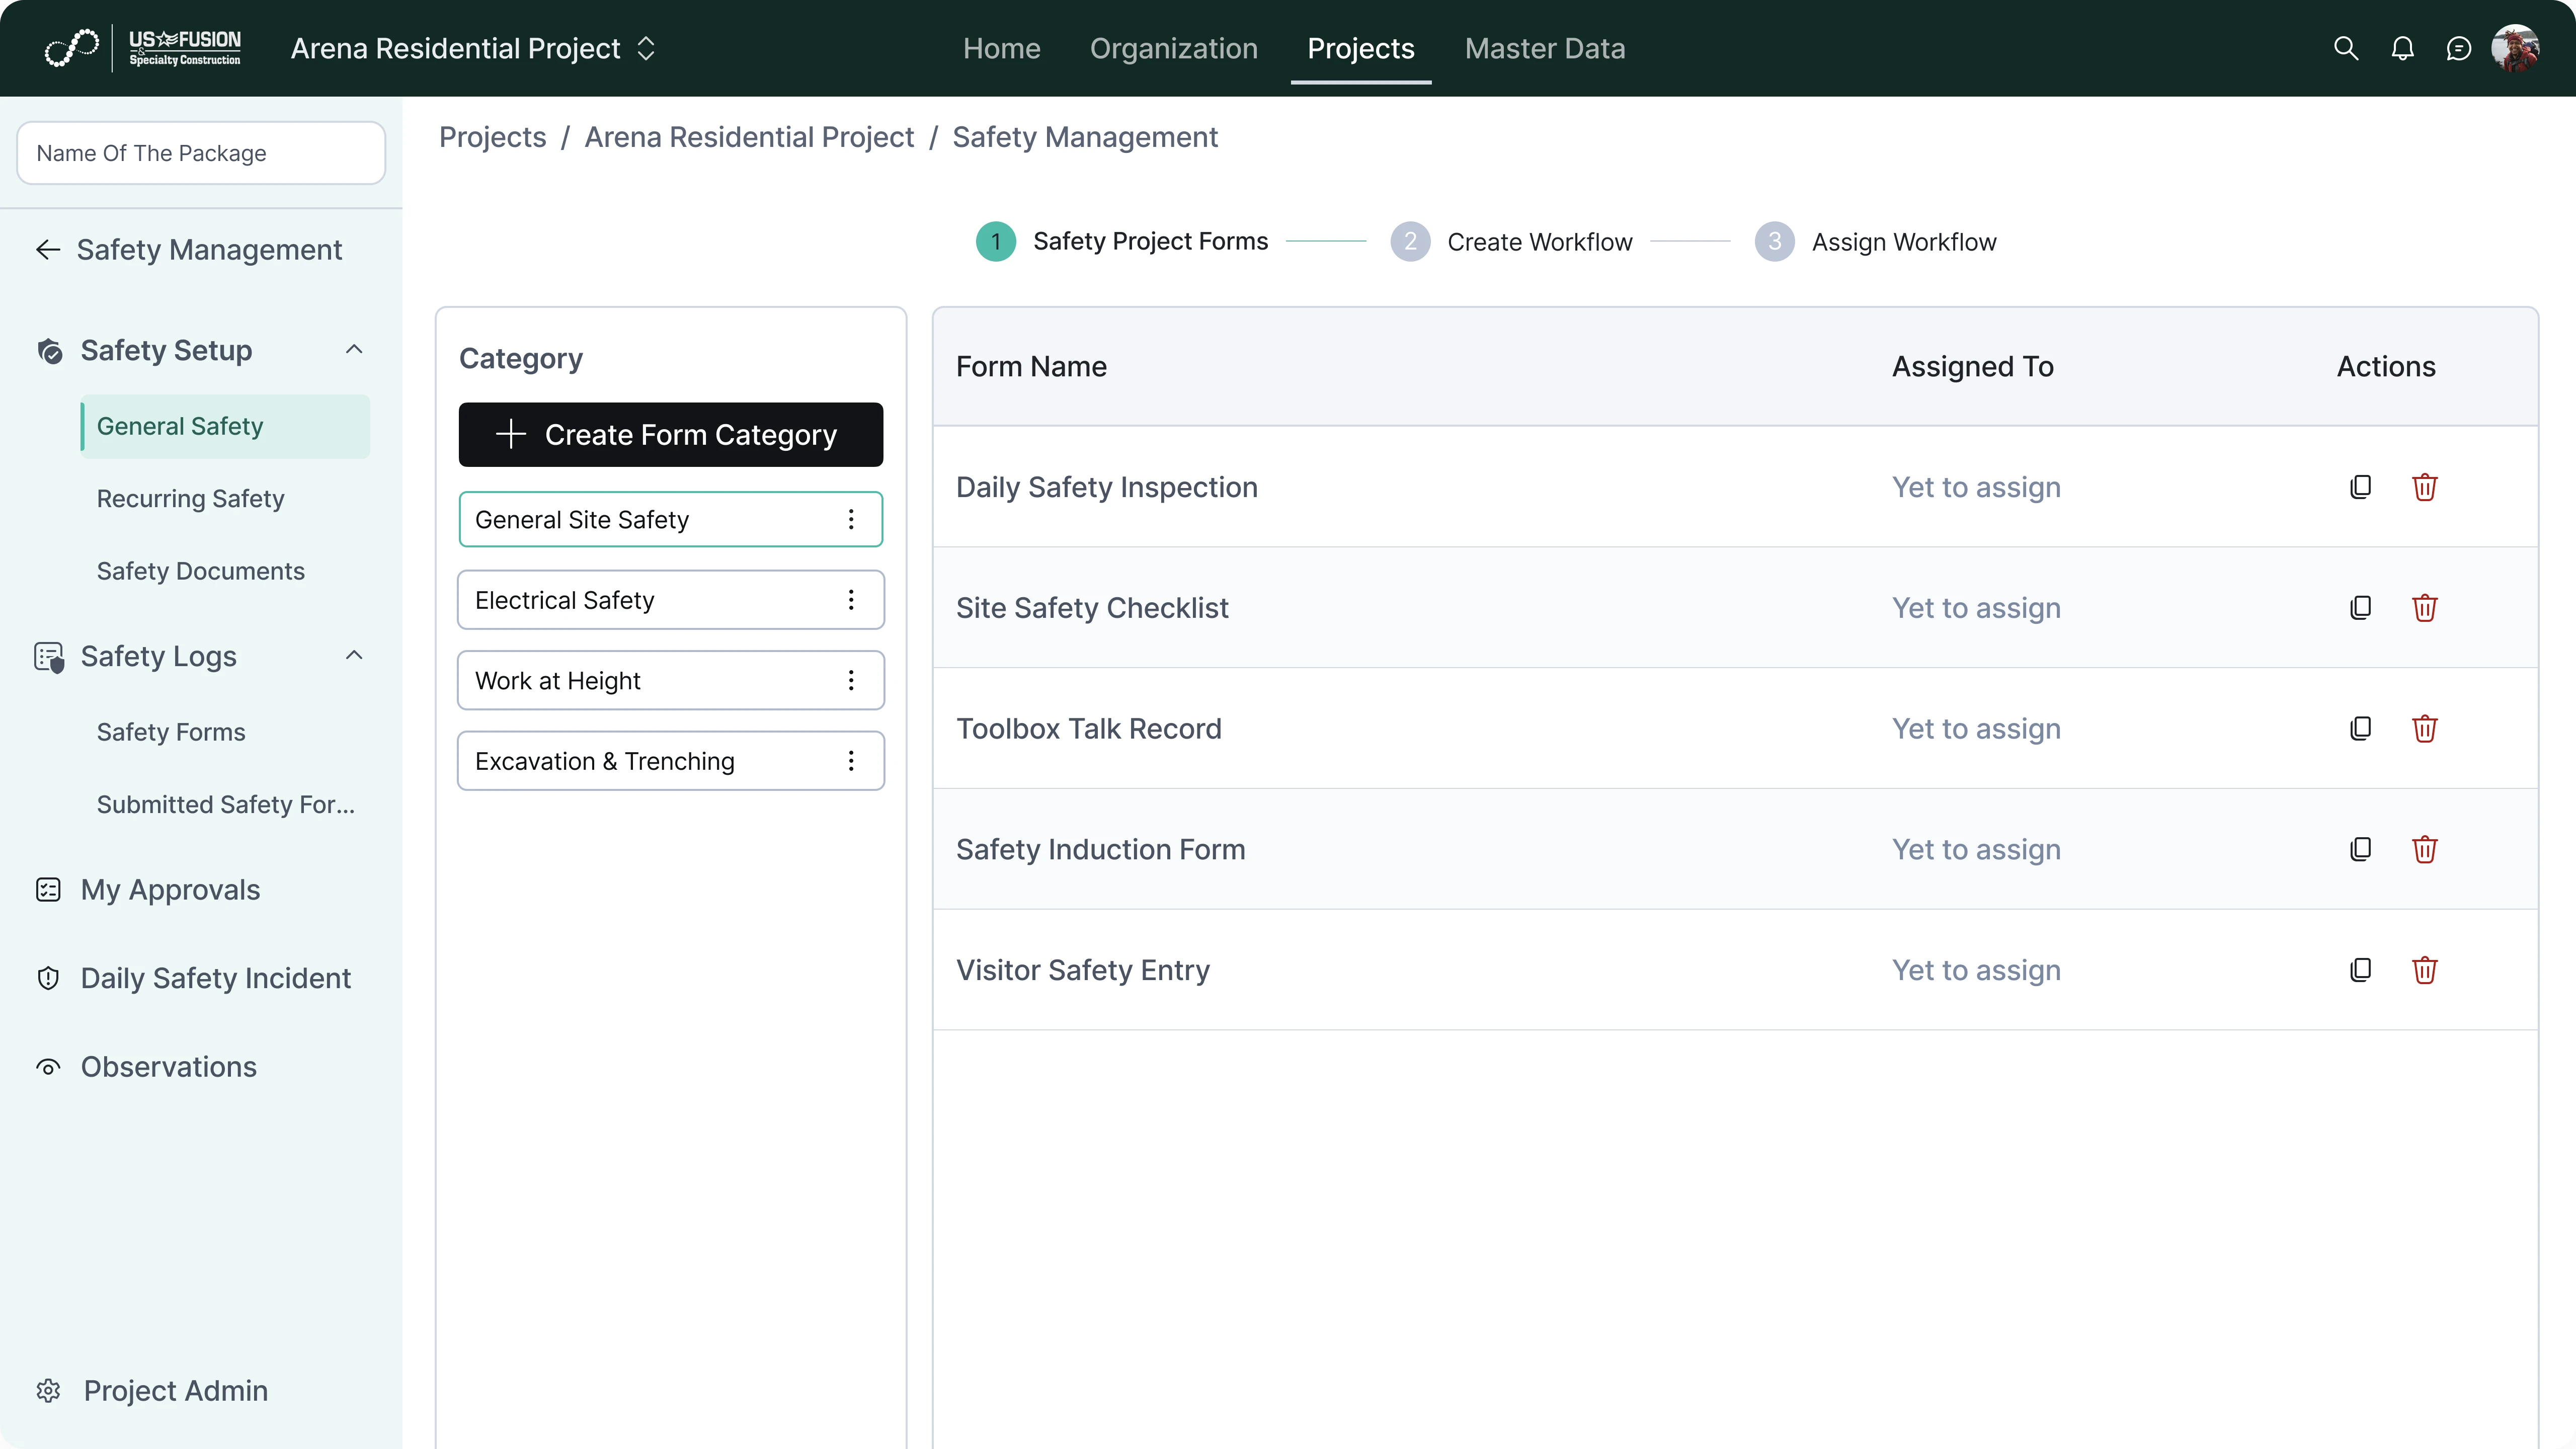Open the kebab menu on Electrical Safety

pos(852,599)
